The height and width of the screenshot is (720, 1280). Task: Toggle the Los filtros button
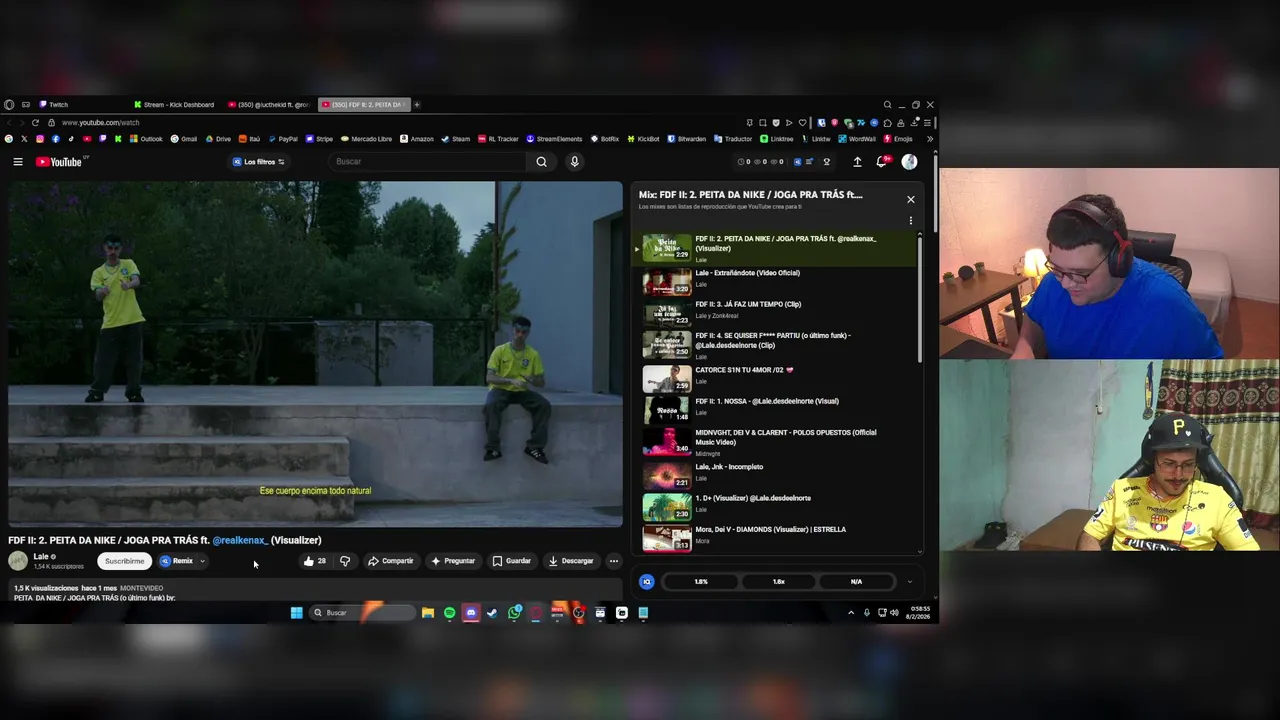click(x=259, y=162)
